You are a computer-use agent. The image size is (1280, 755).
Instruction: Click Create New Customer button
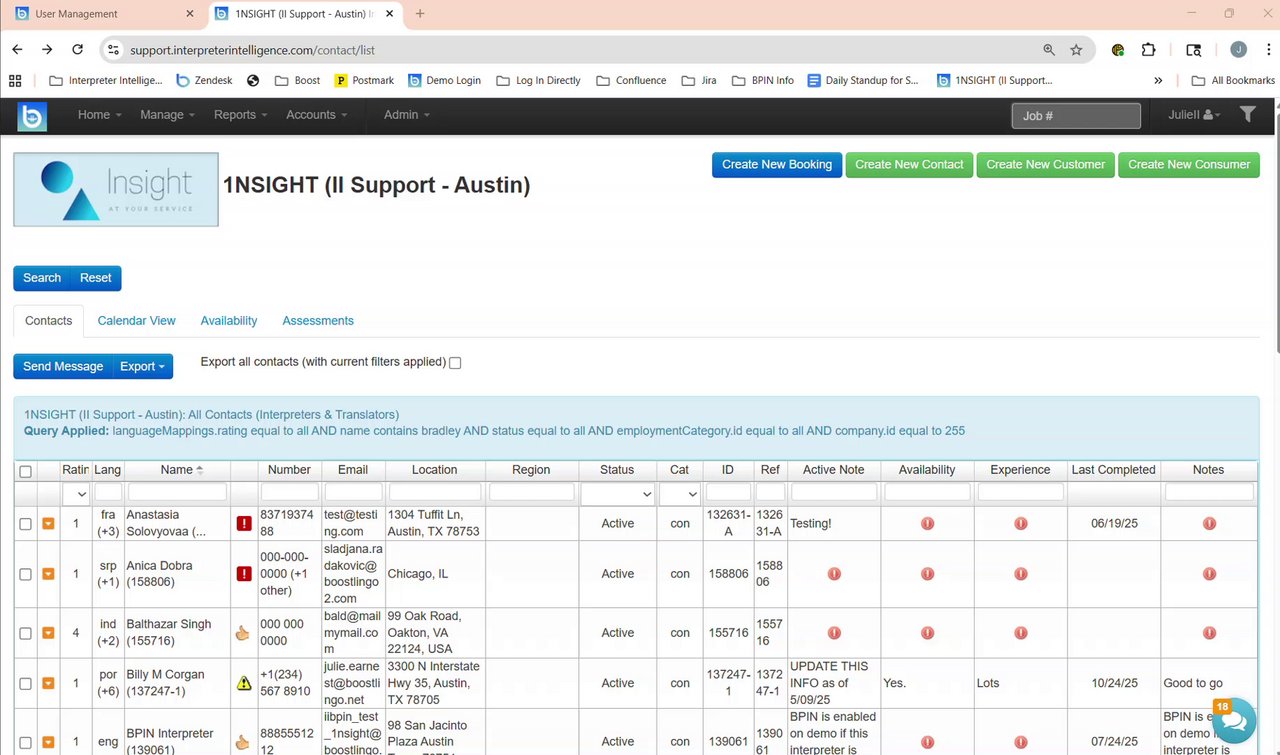1046,165
